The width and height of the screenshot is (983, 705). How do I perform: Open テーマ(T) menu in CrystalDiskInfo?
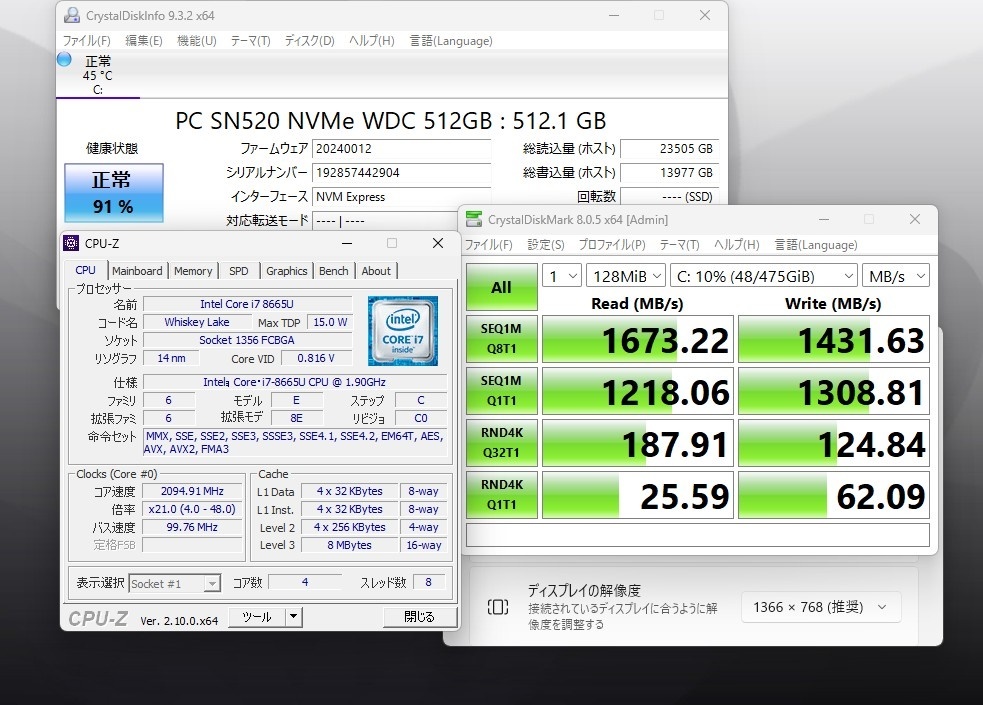click(x=250, y=41)
